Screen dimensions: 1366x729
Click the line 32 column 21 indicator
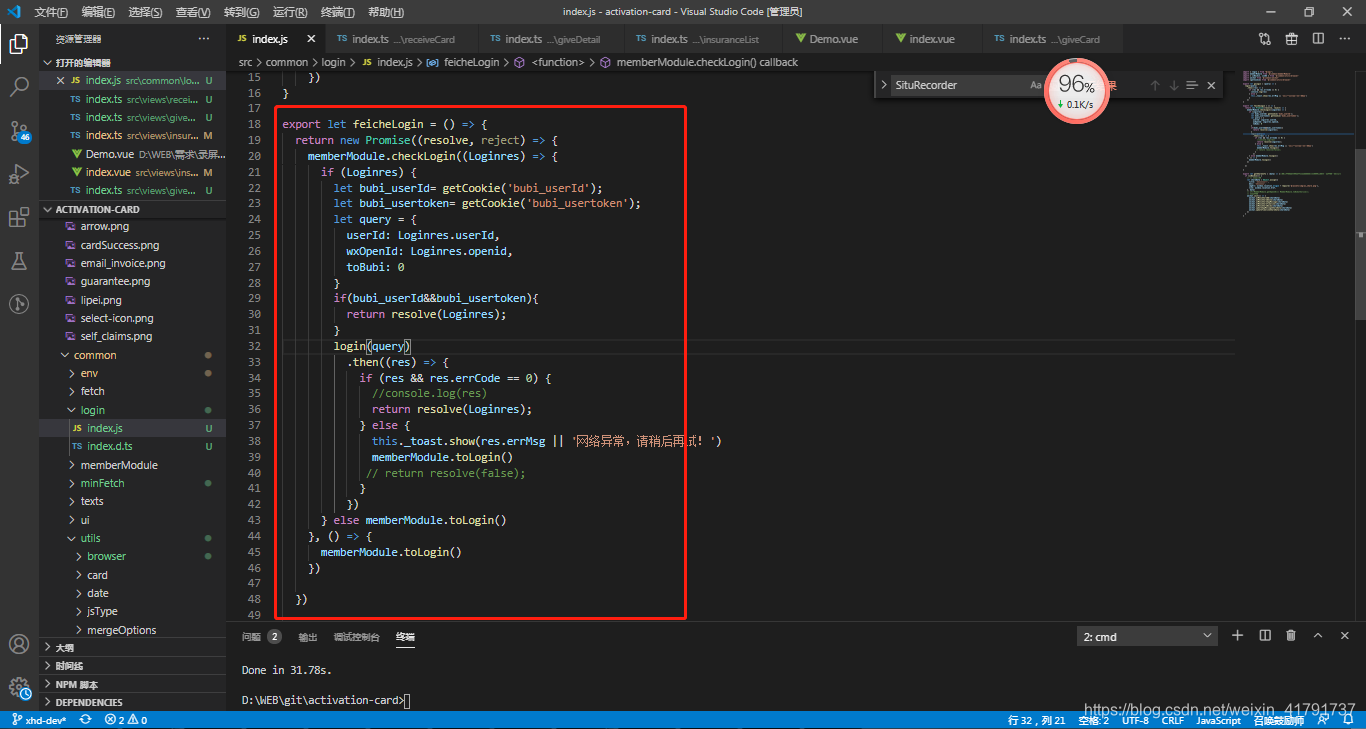1037,720
